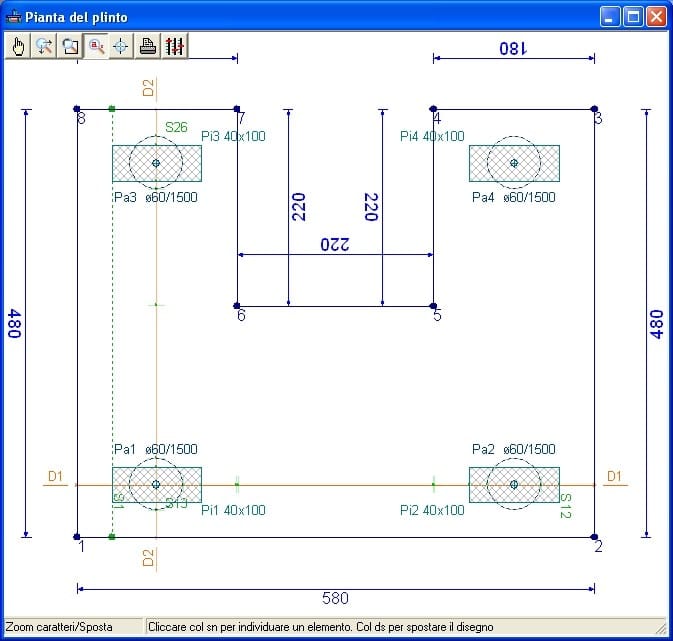Image resolution: width=673 pixels, height=641 pixels.
Task: Pick pile Pa2 at bottom right
Action: tap(514, 485)
